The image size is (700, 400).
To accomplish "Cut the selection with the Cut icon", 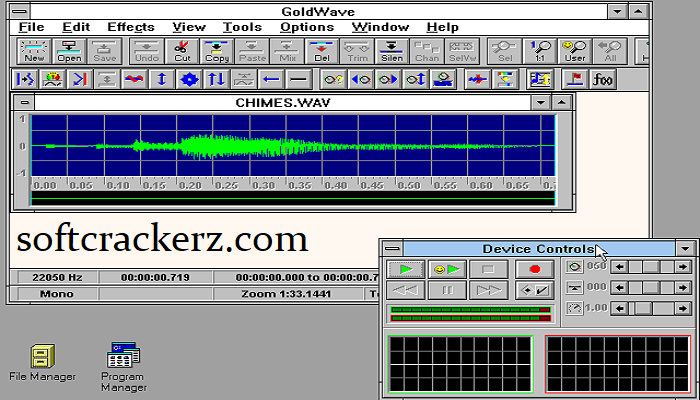I will (182, 51).
